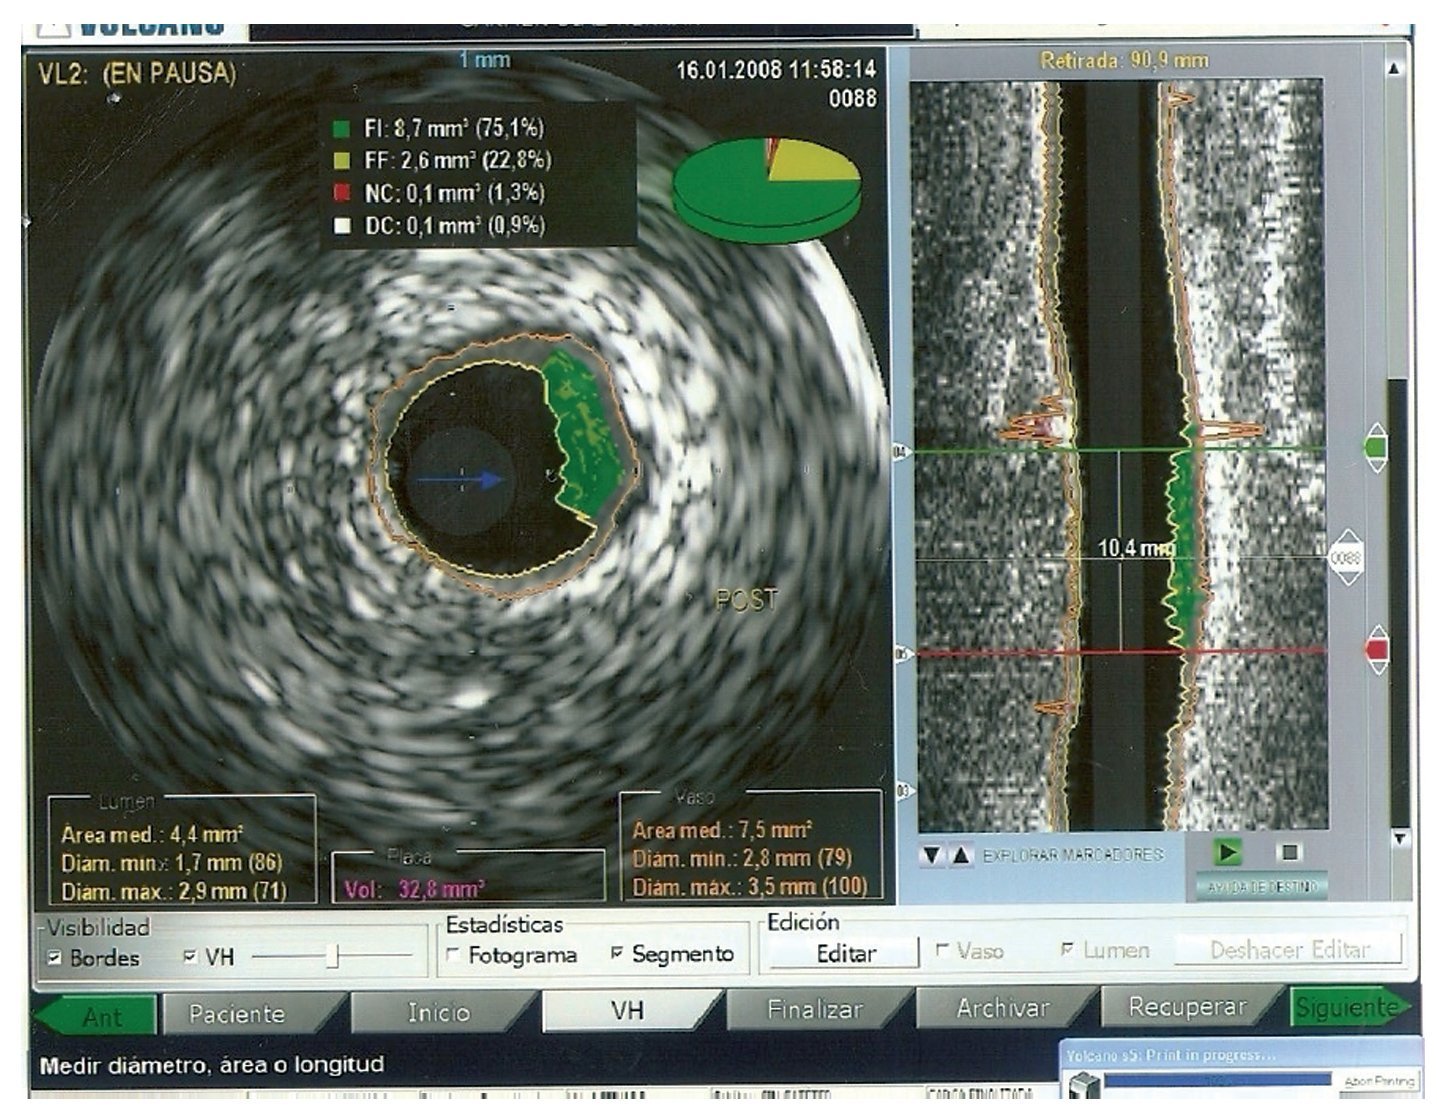Enable the Fotograma statistics checkbox
1437x1116 pixels.
click(454, 955)
